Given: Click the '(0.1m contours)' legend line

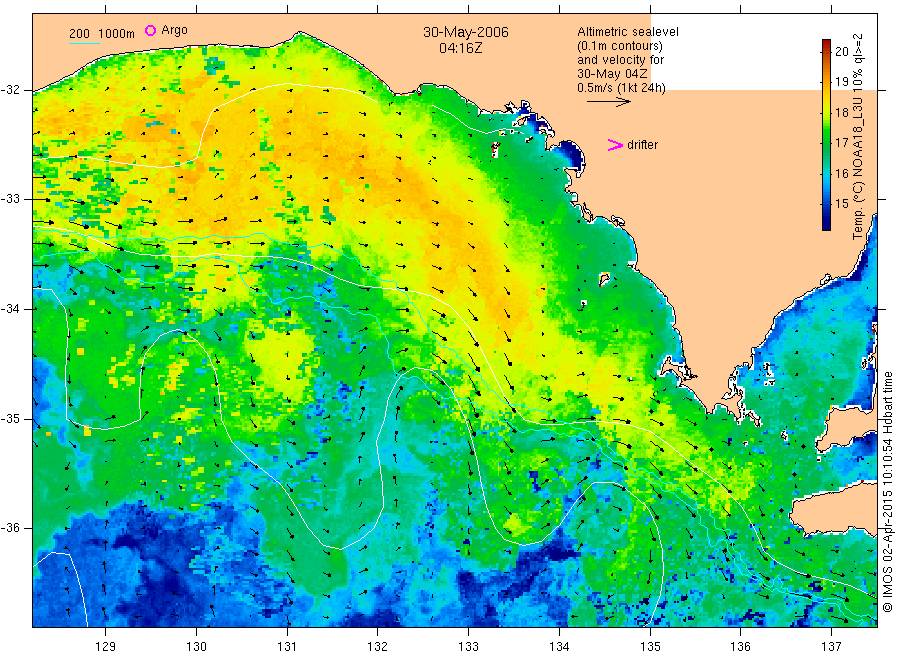Looking at the screenshot, I should click(x=620, y=46).
